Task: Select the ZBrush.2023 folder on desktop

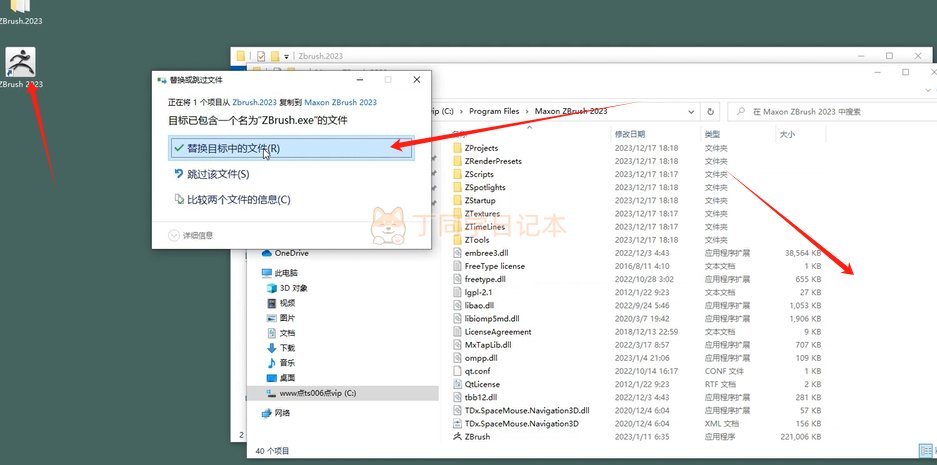Action: coord(18,8)
